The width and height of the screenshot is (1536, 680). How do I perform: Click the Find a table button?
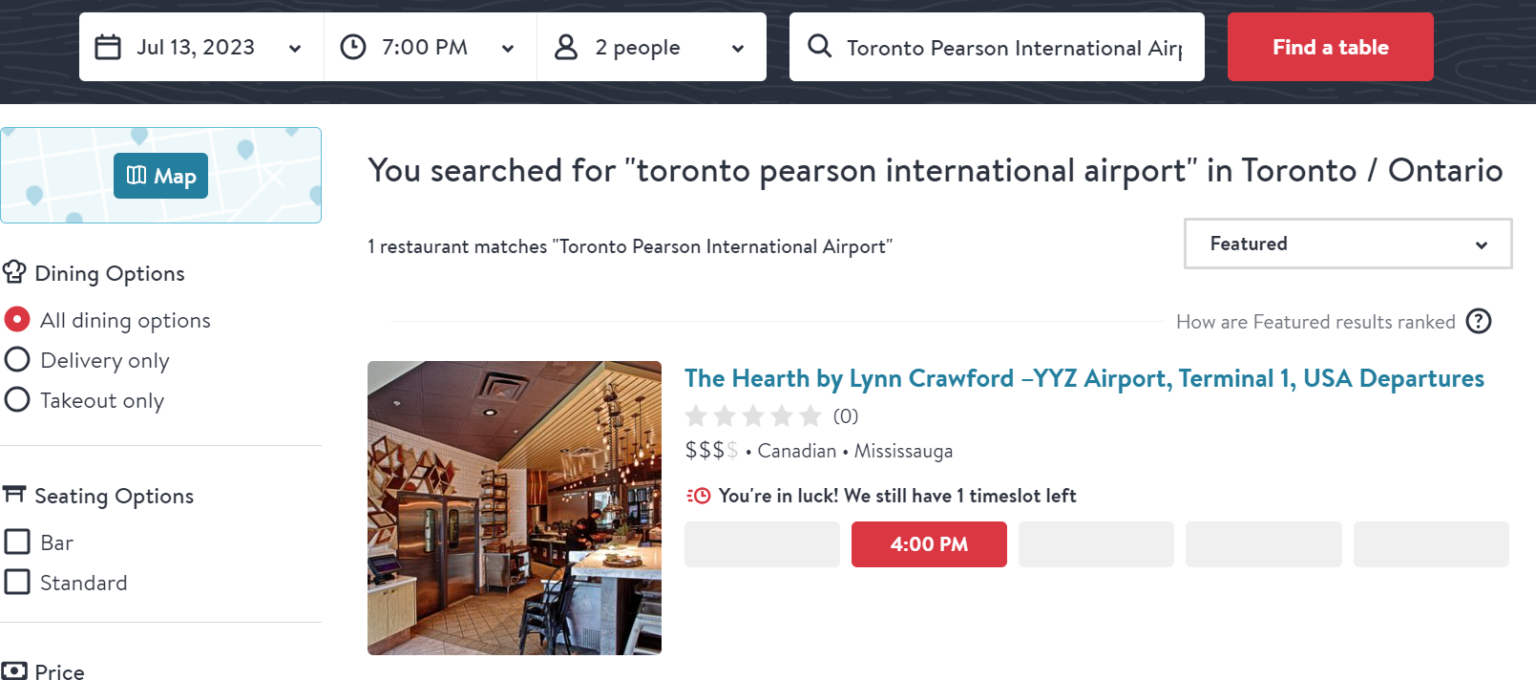tap(1330, 46)
